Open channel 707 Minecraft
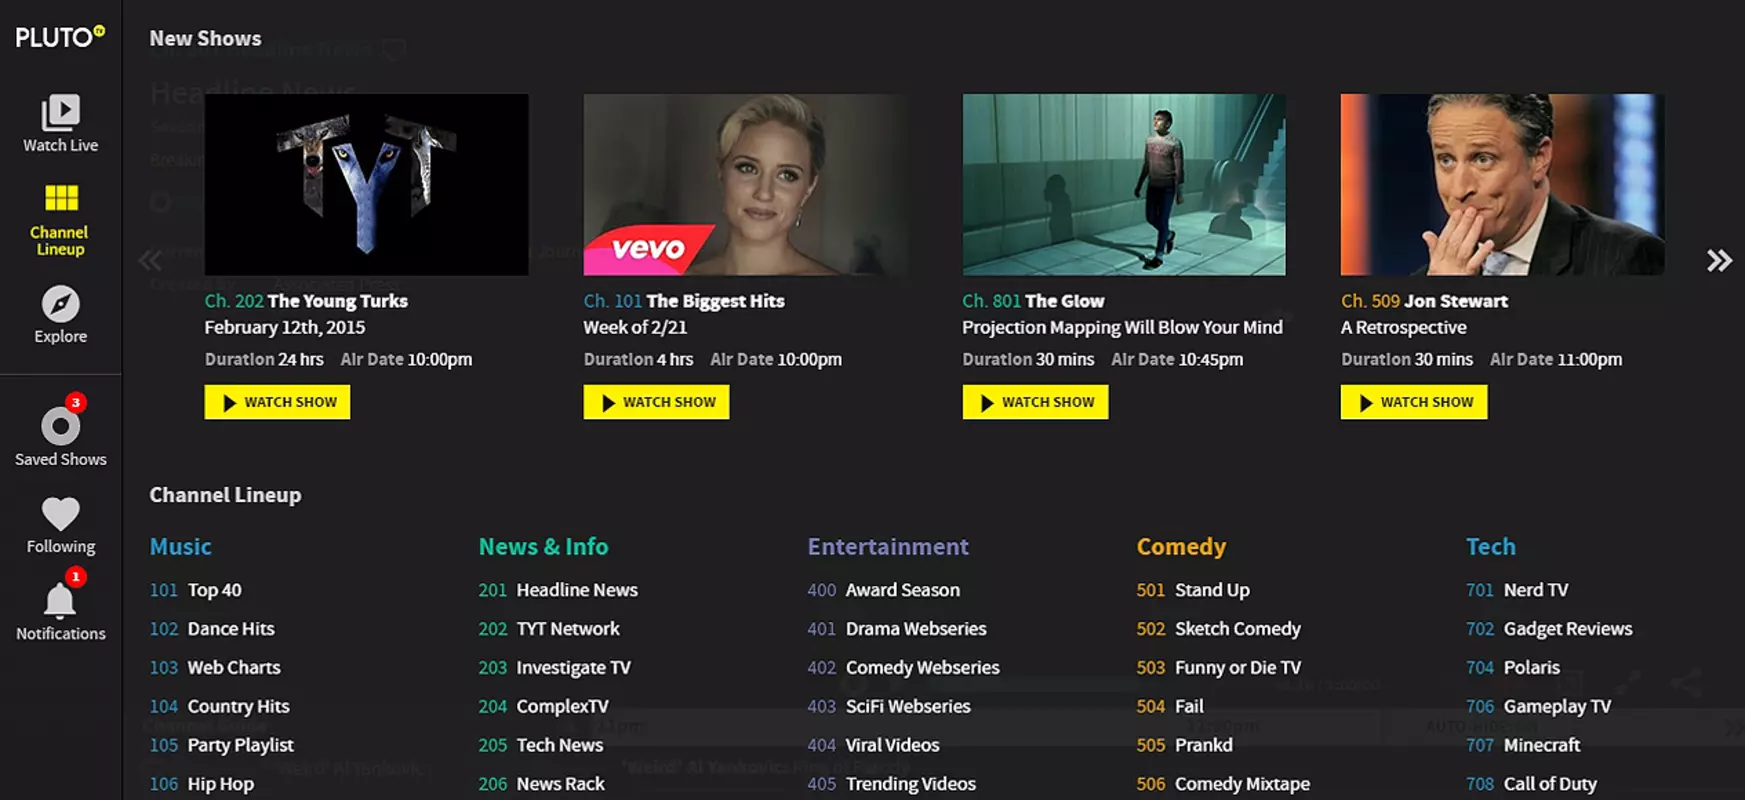This screenshot has width=1745, height=800. tap(1523, 746)
